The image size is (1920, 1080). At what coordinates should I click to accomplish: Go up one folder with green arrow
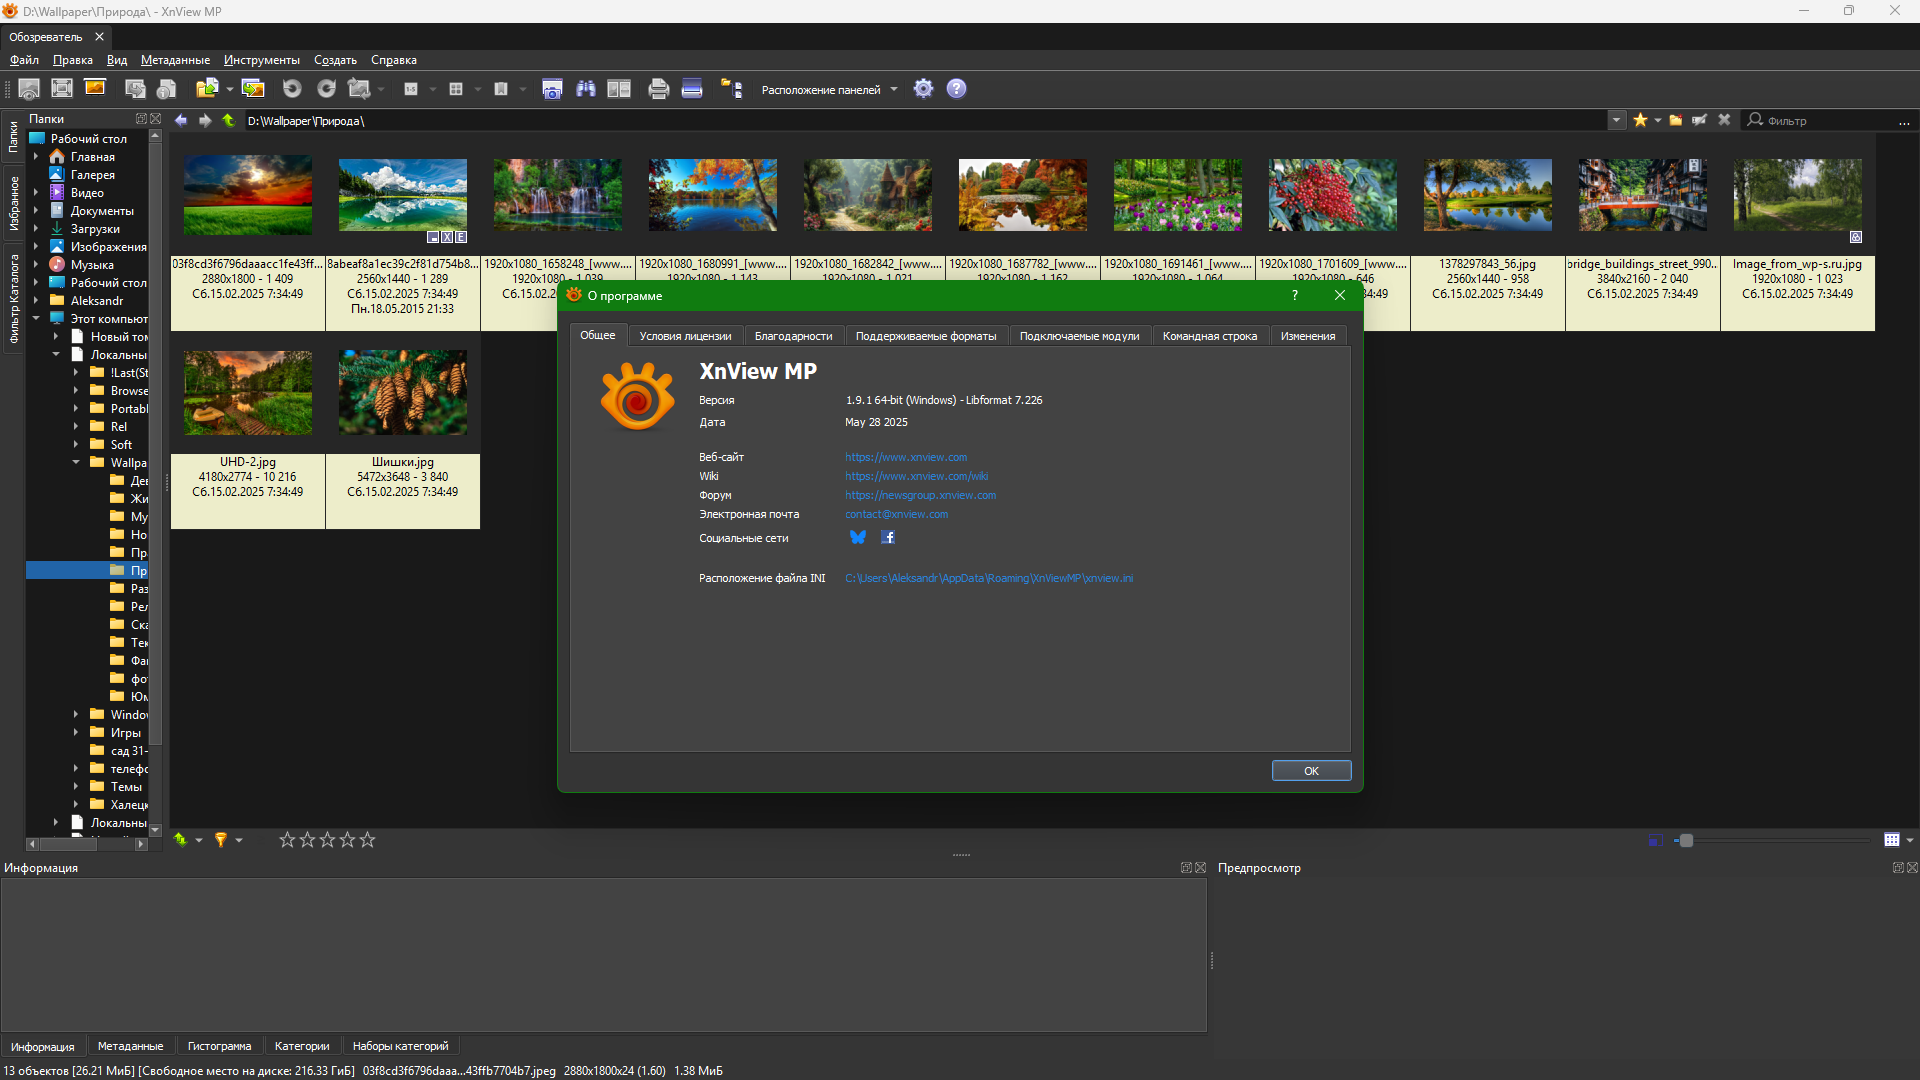pos(229,120)
